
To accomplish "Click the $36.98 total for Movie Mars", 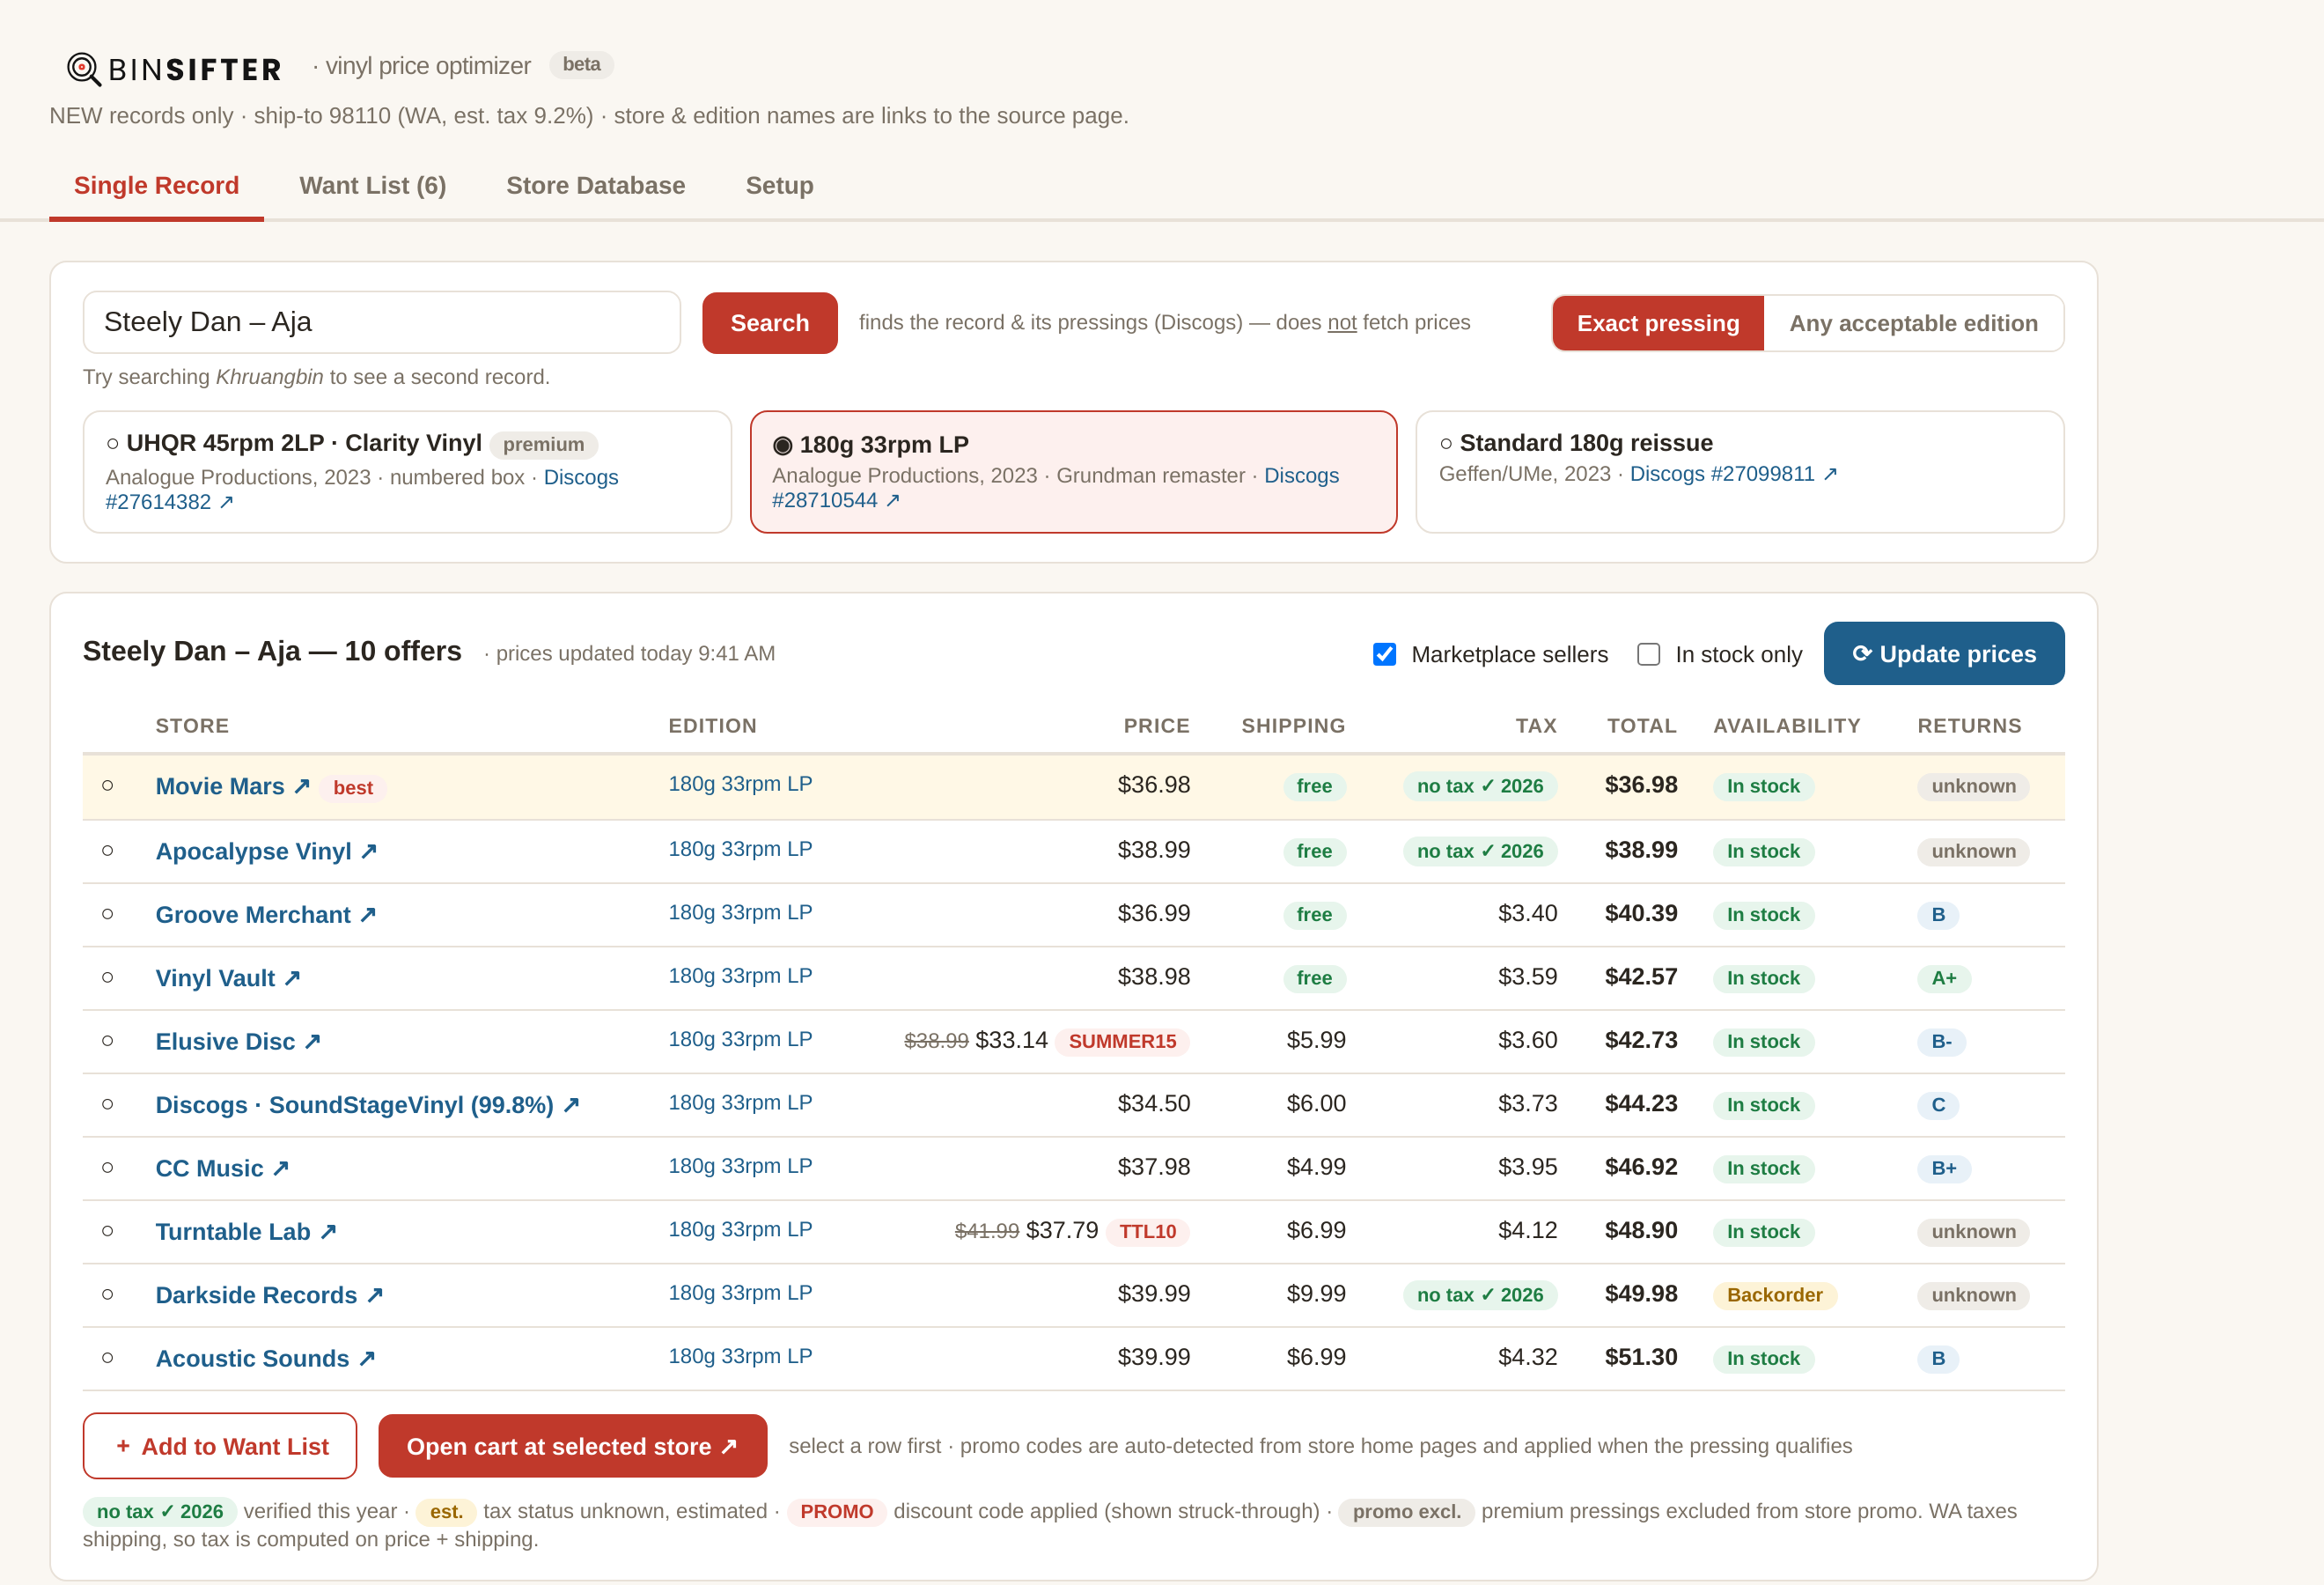I will (1641, 786).
